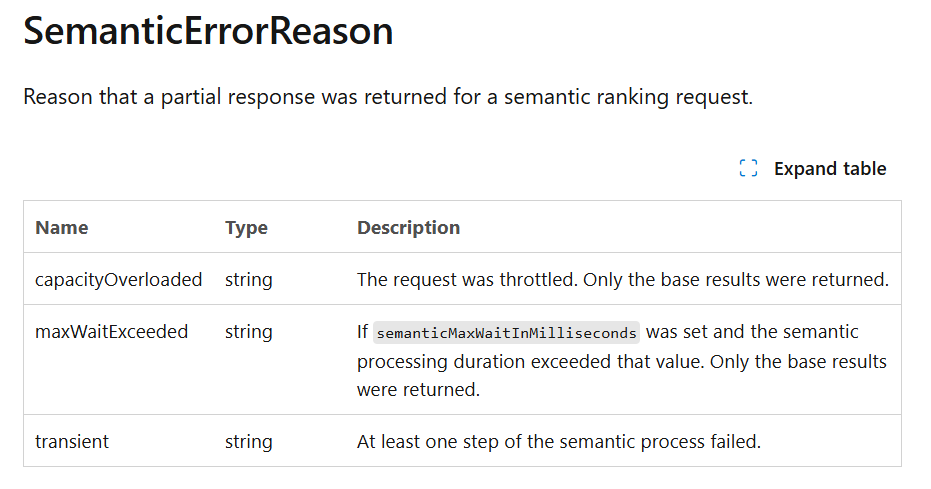Click the partial response intro paragraph
Screen dimensions: 931x489
(388, 97)
